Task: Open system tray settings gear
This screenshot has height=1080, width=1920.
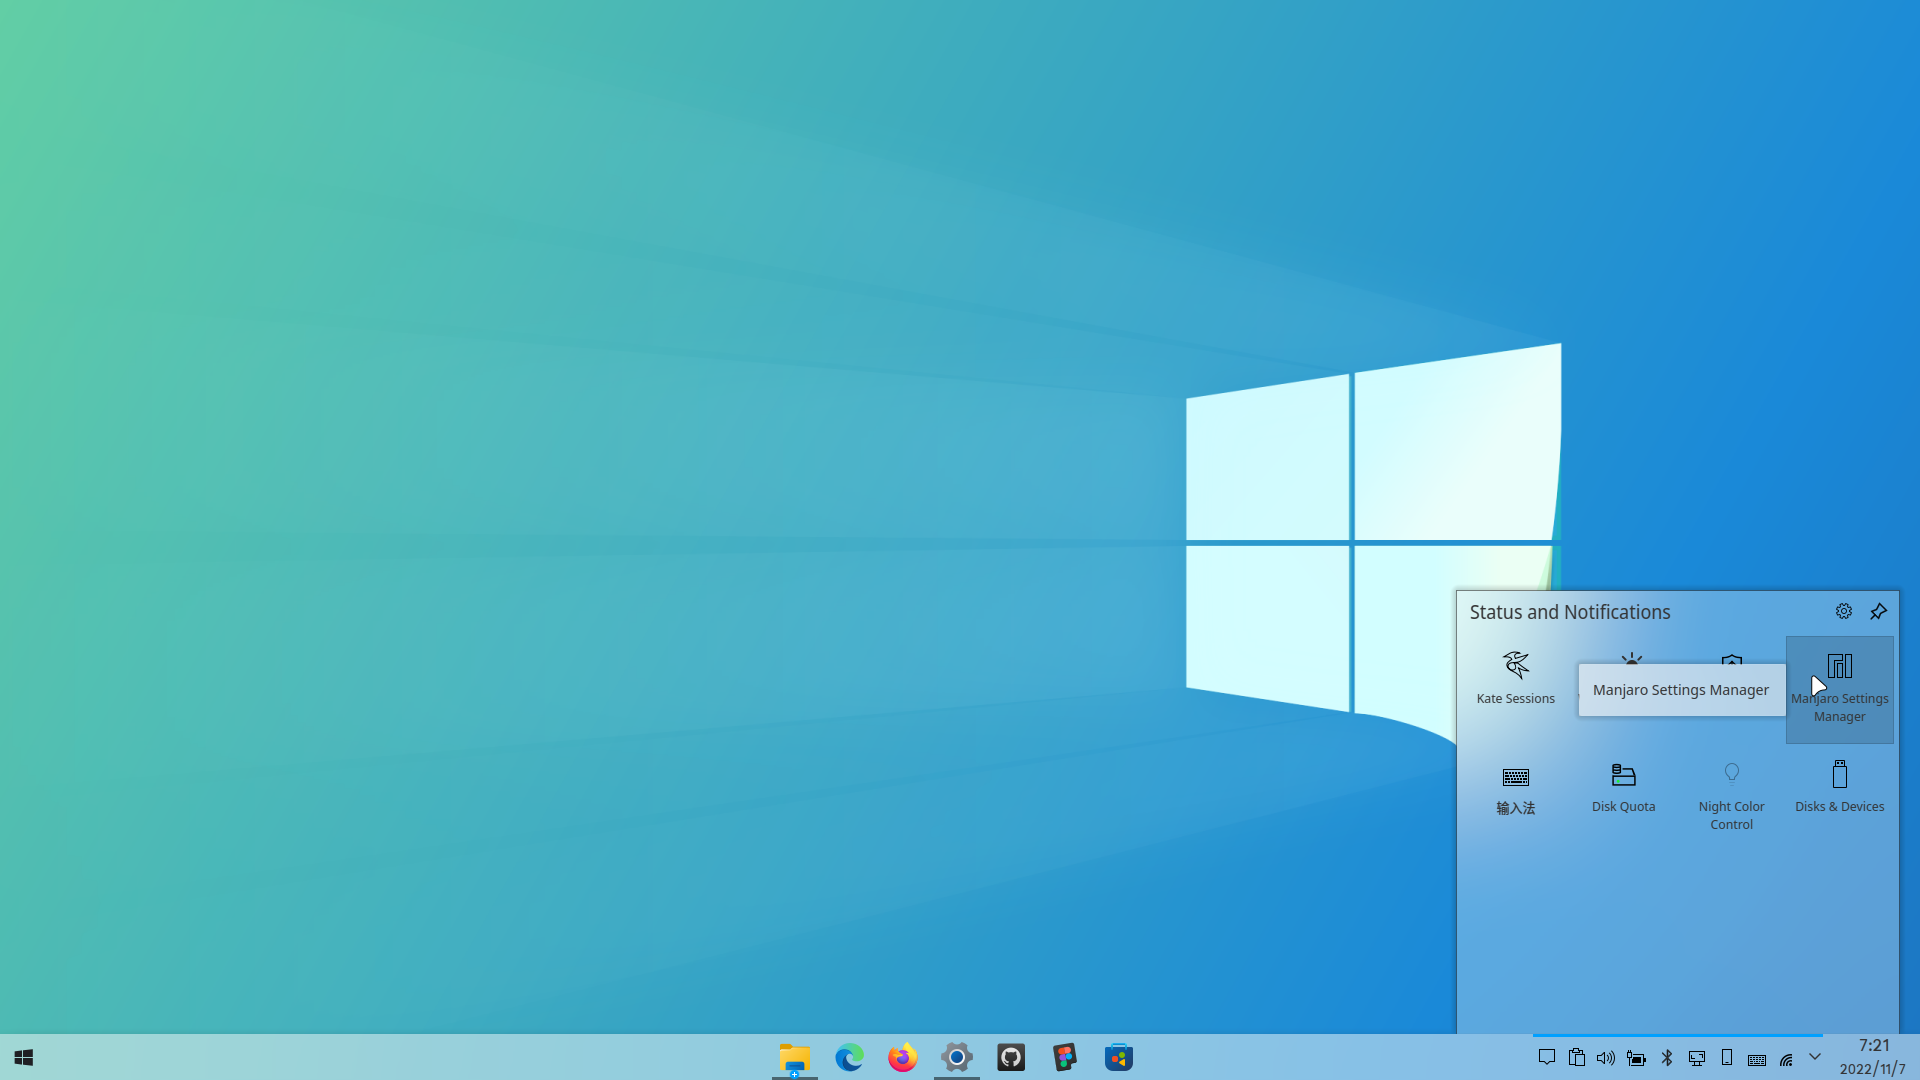Action: 1843,611
